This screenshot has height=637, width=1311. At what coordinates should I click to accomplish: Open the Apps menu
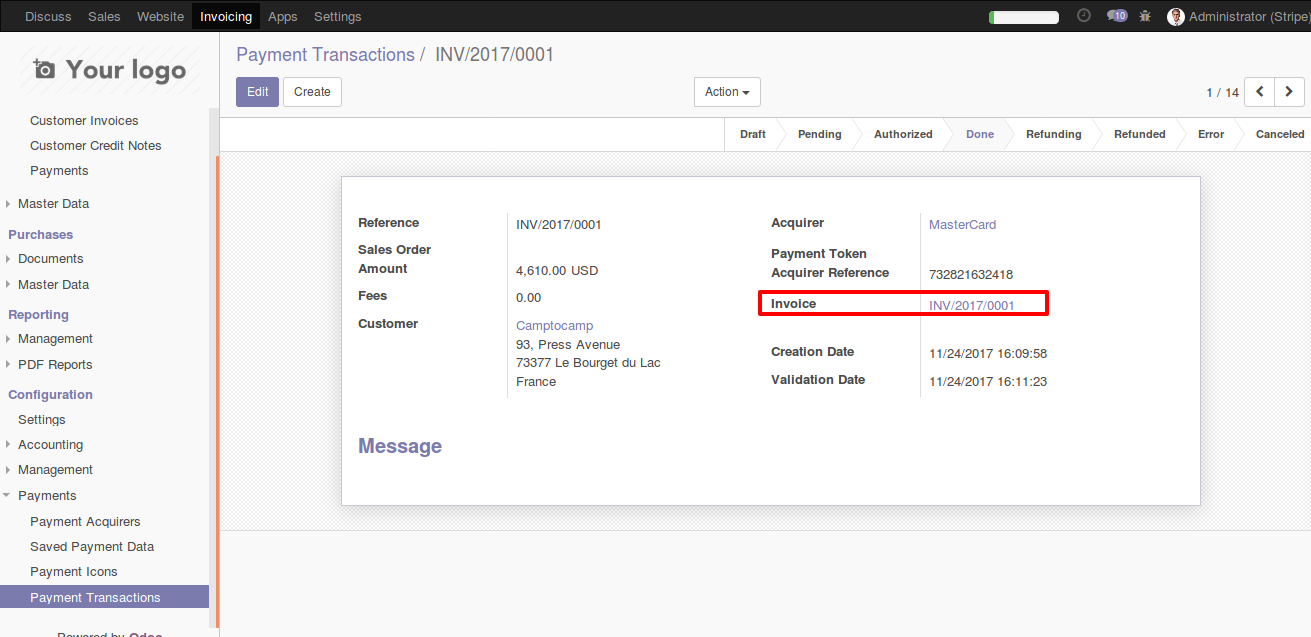pyautogui.click(x=283, y=16)
